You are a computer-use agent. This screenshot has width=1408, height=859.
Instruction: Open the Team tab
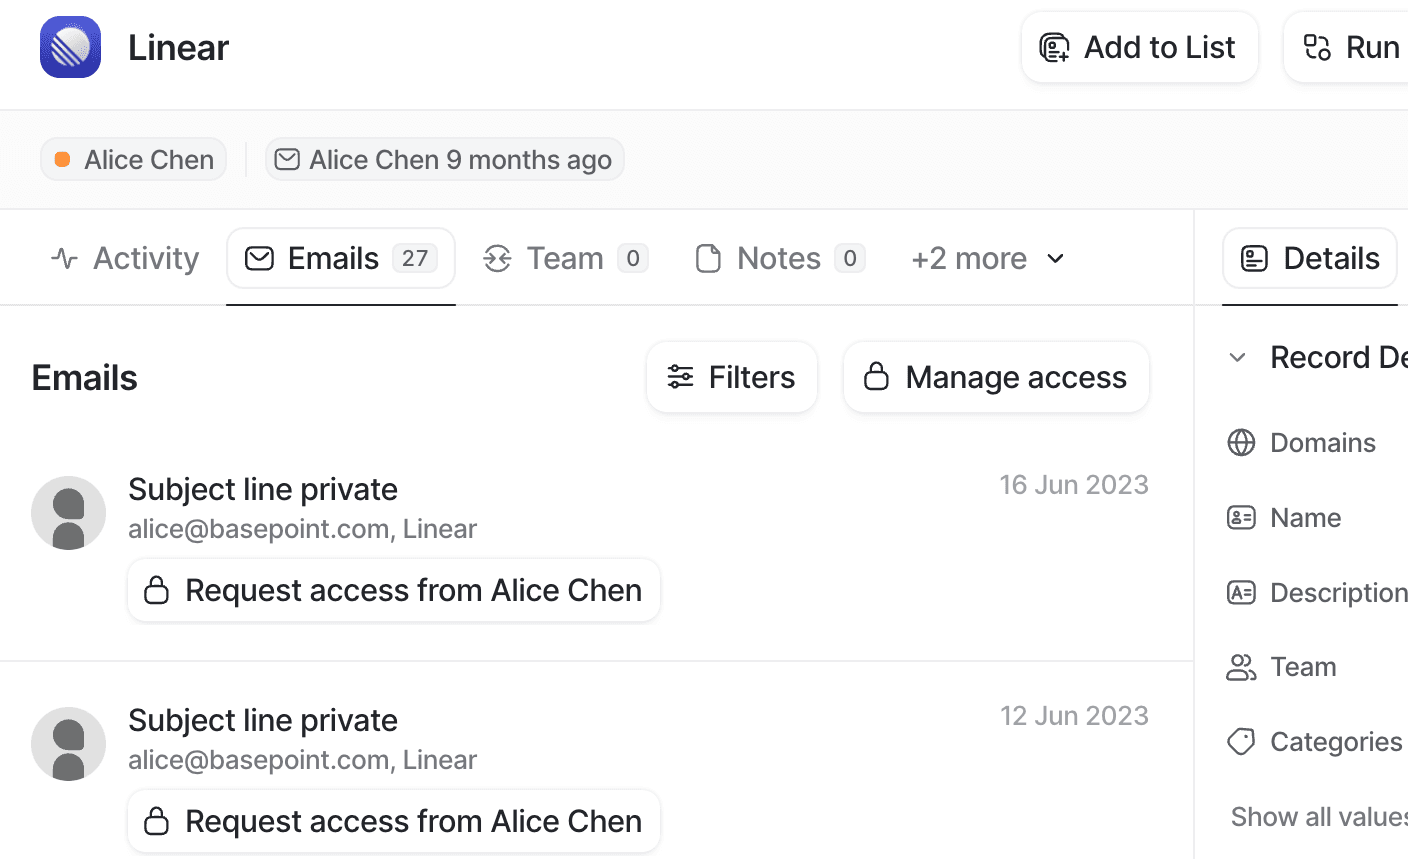click(565, 259)
